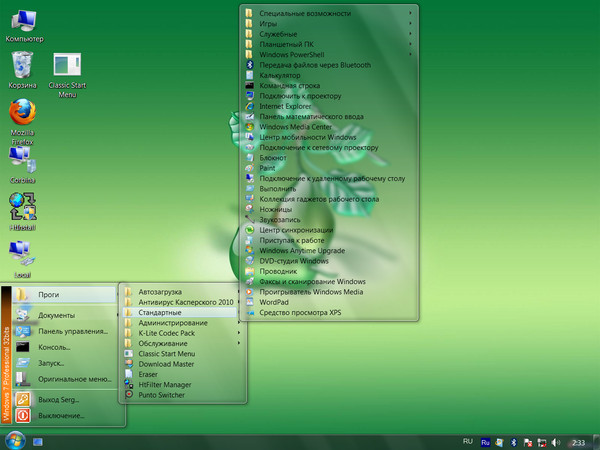Click the Выход Serg log off button
The image size is (600, 450).
(x=64, y=399)
